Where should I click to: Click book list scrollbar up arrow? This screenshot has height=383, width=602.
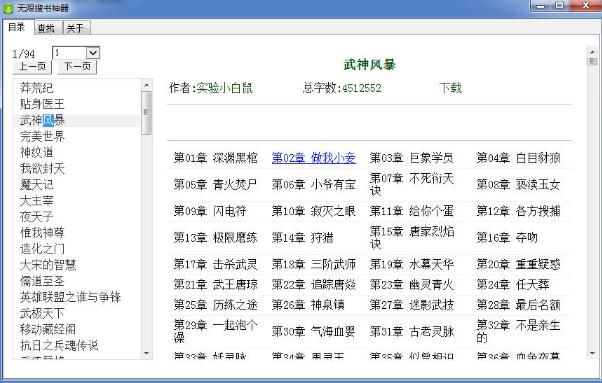[146, 85]
